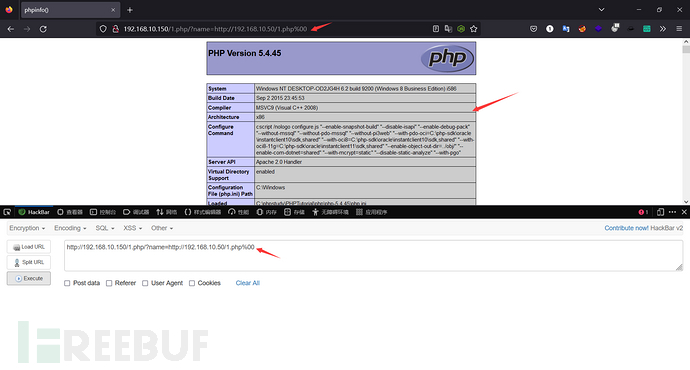Select the phpinfo() browser tab
690x370 pixels.
(70, 10)
